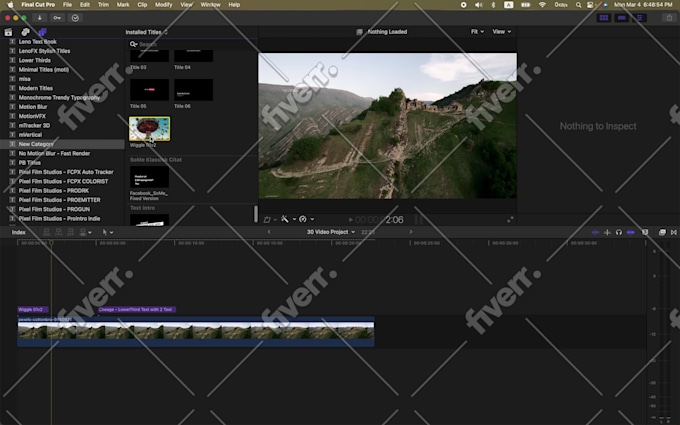Viewport: 680px width, 425px height.
Task: Open the Trim menu
Action: point(103,5)
